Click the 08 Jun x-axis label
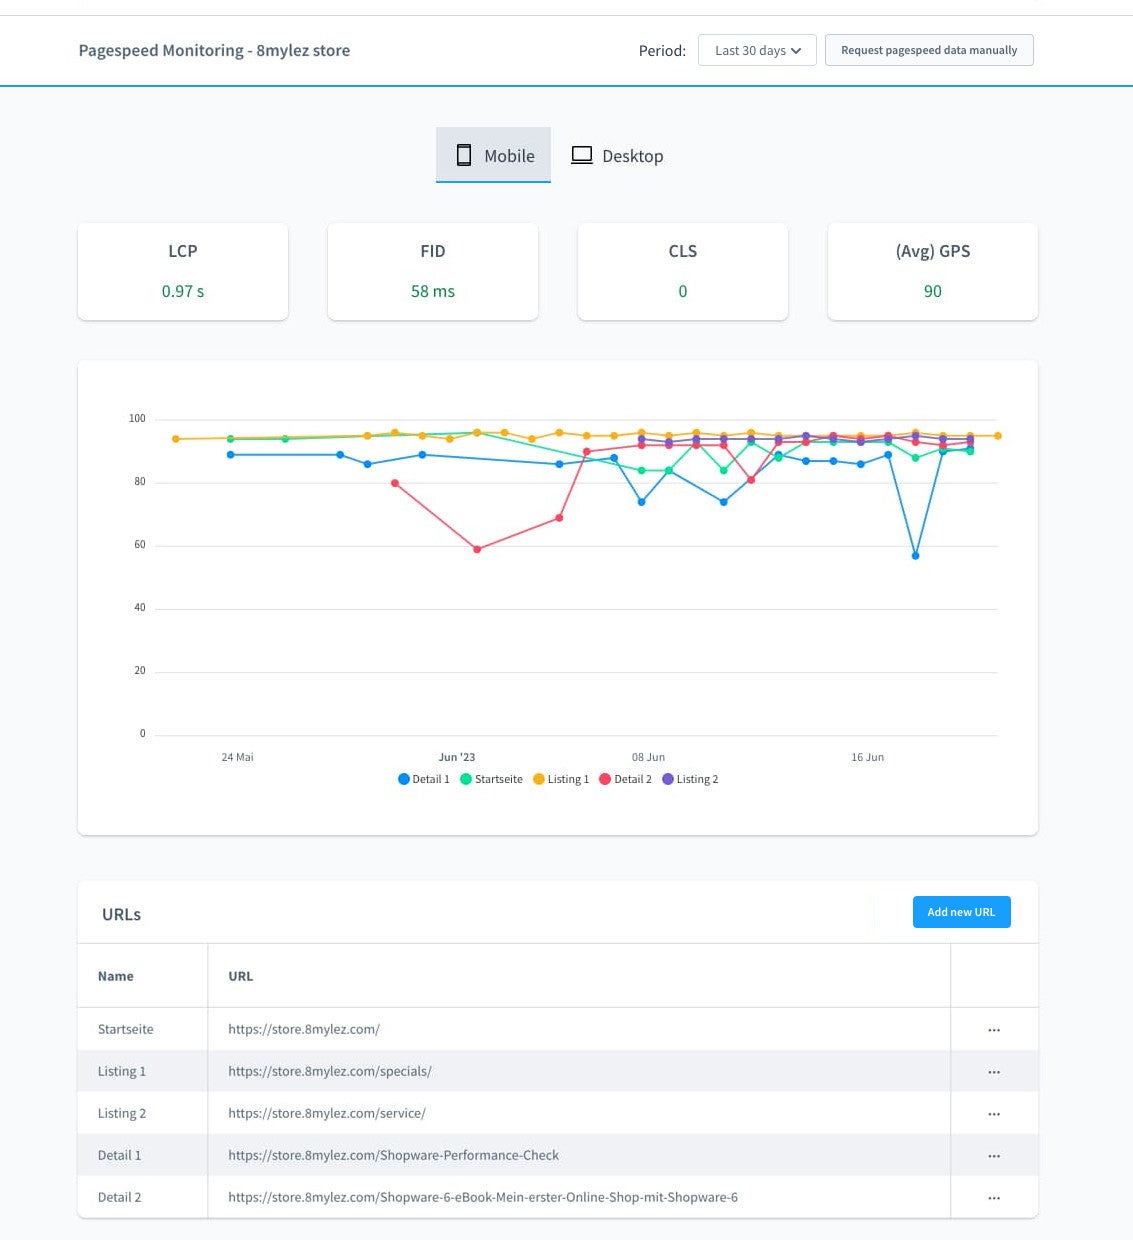 pyautogui.click(x=648, y=757)
